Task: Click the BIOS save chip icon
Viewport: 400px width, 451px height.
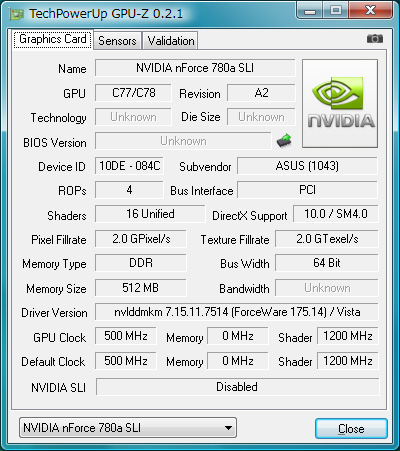Action: pos(284,141)
